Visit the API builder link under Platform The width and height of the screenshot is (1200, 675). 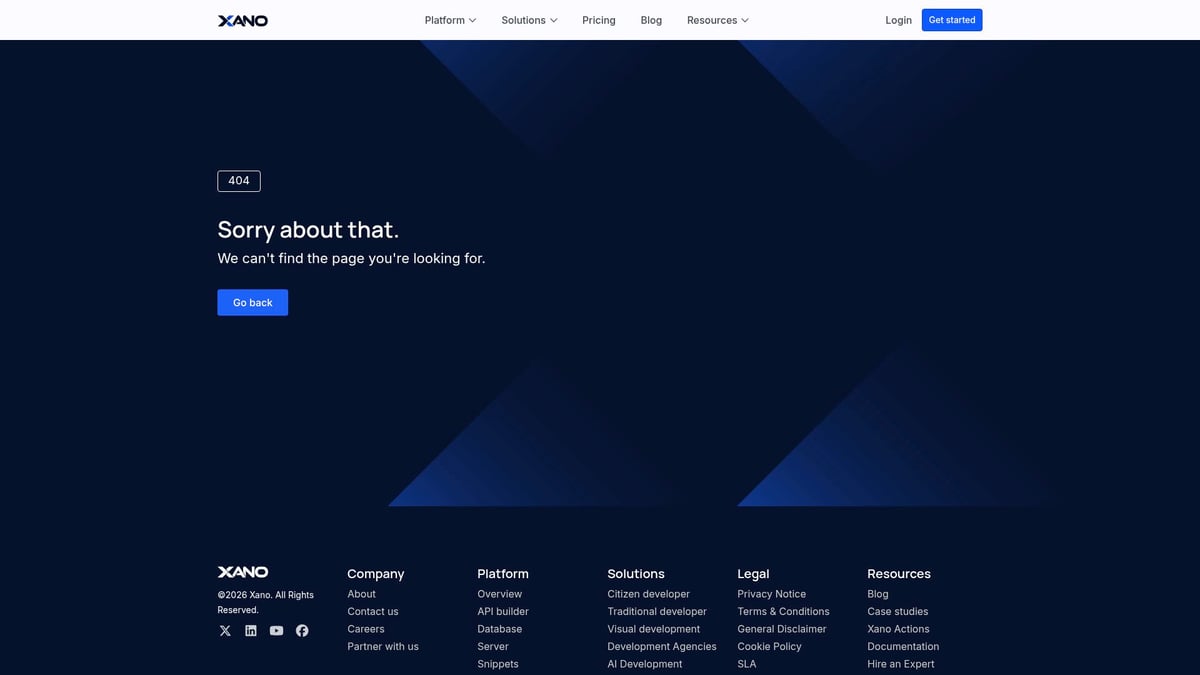pyautogui.click(x=502, y=611)
